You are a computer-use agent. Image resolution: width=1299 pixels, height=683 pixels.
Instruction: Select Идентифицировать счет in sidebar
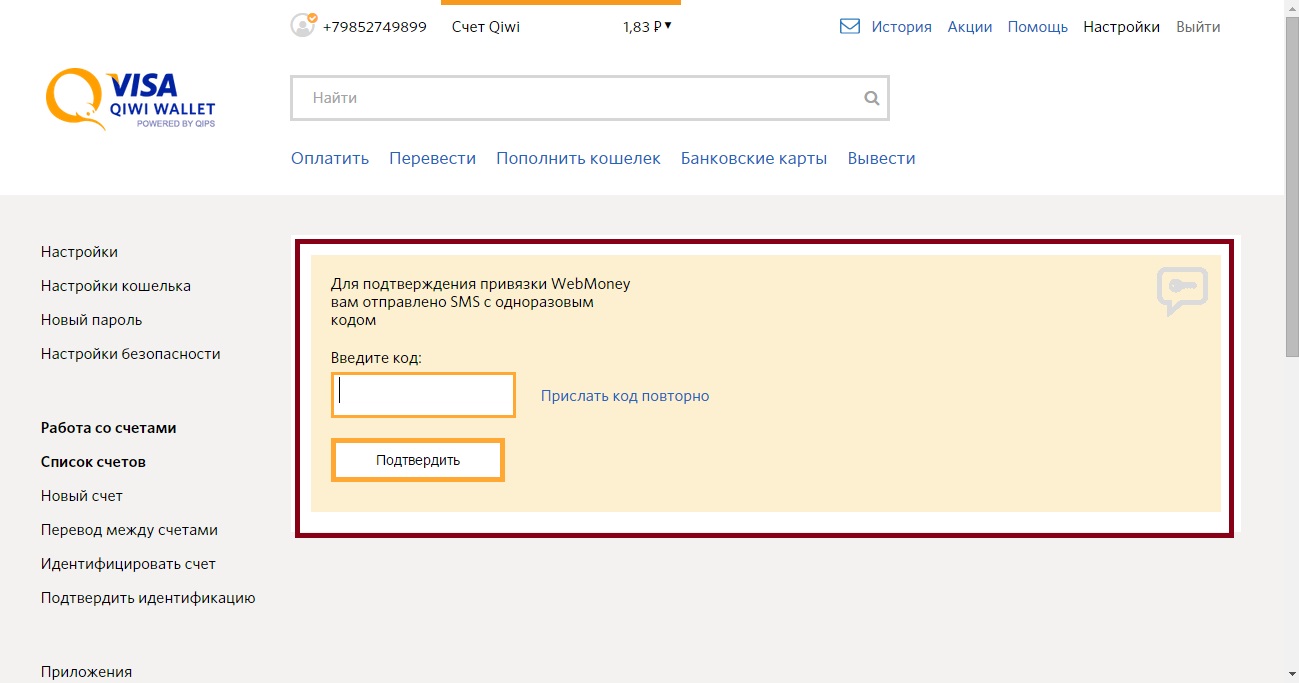[129, 564]
